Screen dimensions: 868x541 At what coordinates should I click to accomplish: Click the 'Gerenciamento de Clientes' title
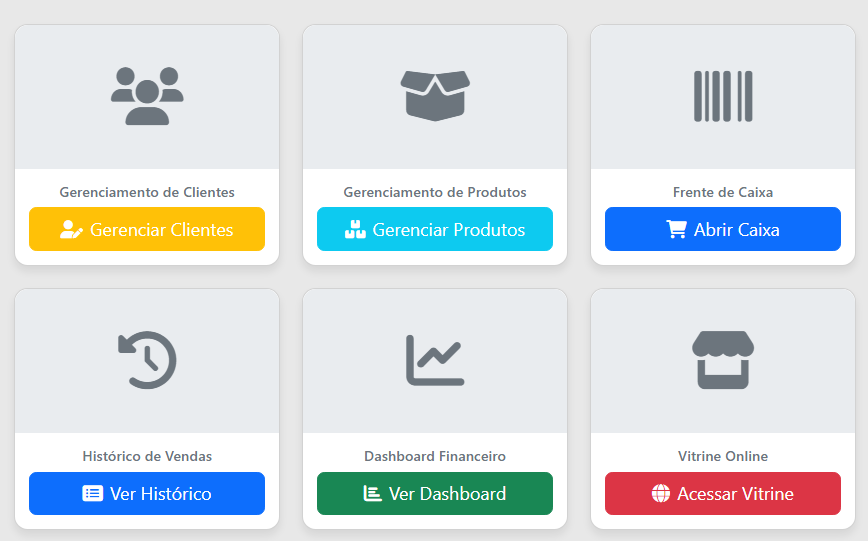click(x=147, y=192)
